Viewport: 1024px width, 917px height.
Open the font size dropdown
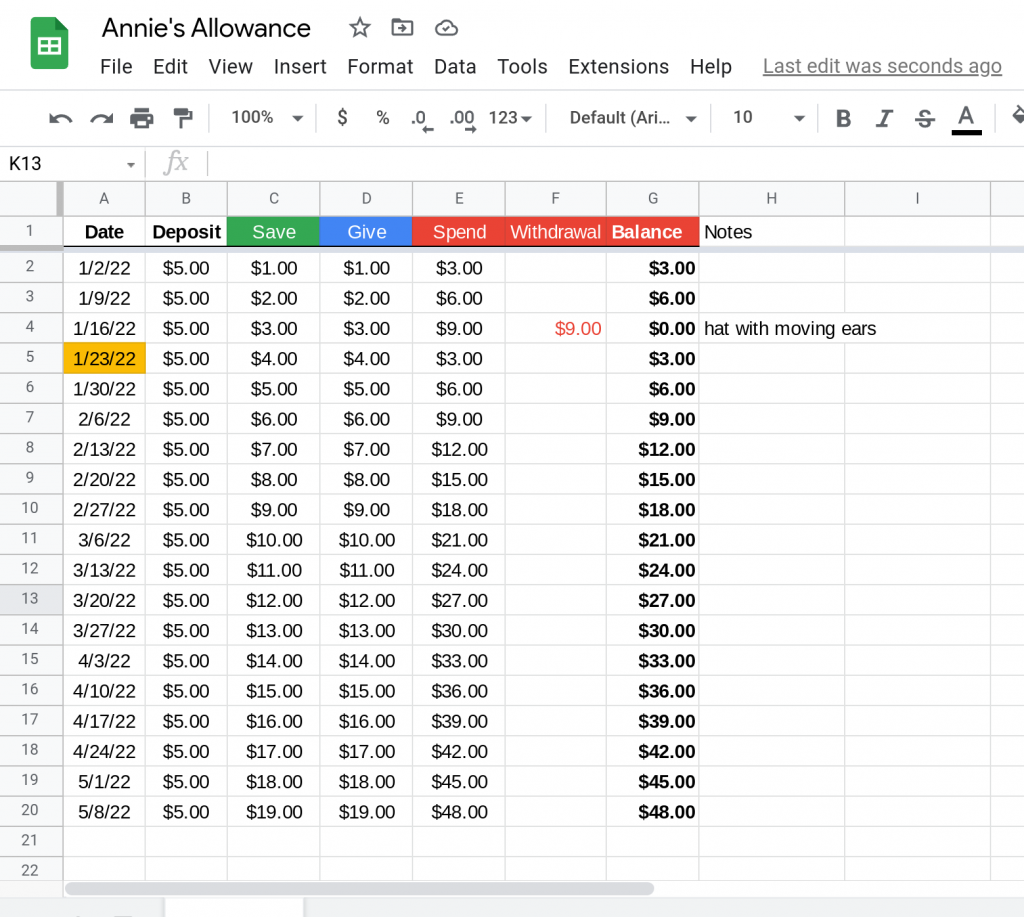tap(769, 118)
